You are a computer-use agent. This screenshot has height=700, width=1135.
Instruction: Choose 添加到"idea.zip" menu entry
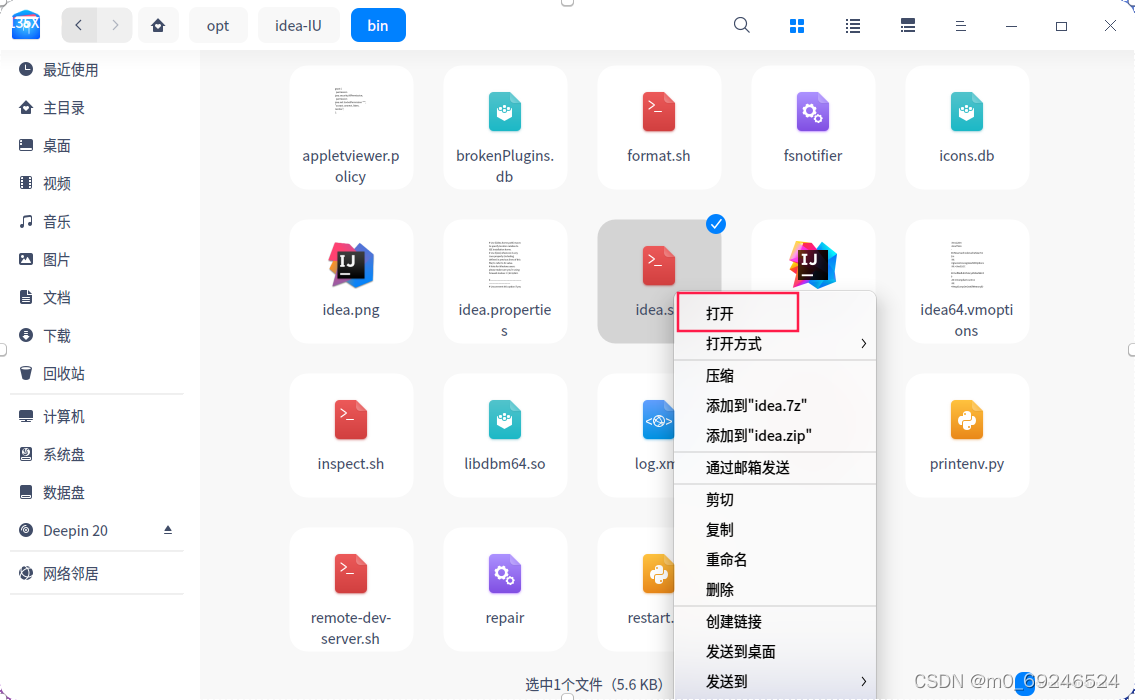(775, 436)
